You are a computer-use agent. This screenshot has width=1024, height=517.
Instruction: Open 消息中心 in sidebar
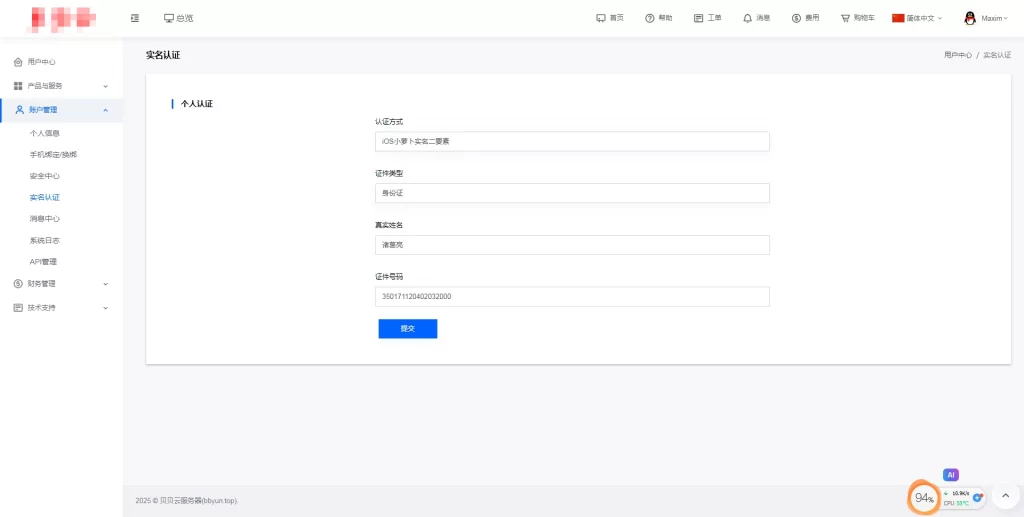point(45,219)
